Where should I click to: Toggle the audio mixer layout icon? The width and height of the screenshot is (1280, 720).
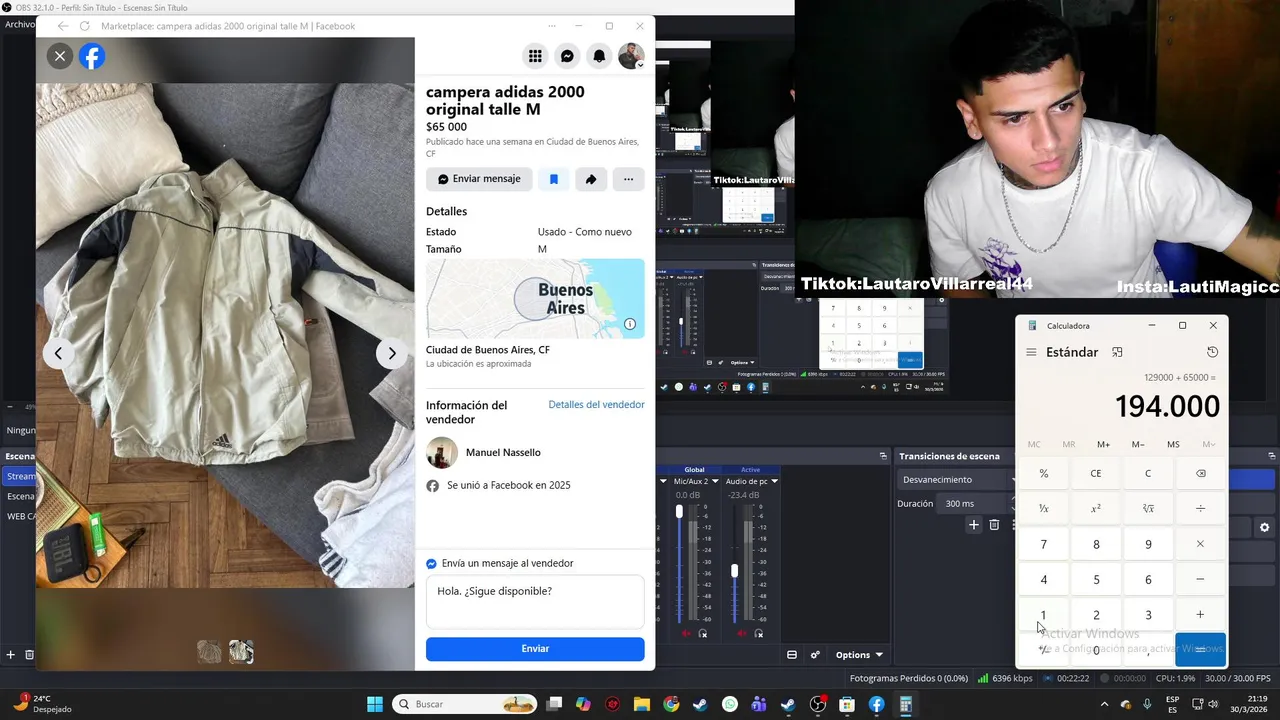[x=792, y=655]
